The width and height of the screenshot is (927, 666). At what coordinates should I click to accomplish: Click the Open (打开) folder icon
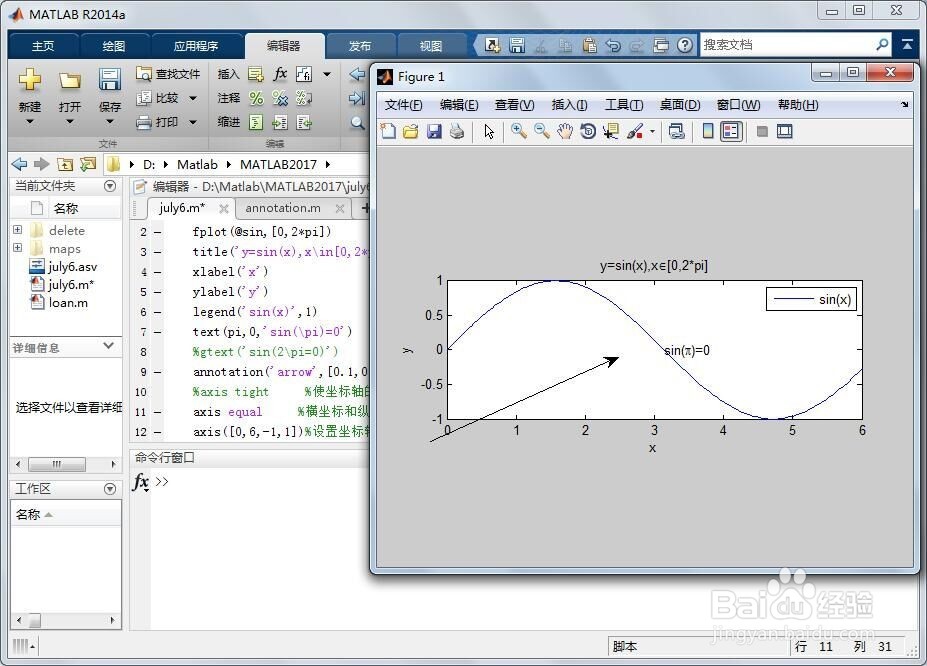pyautogui.click(x=70, y=80)
